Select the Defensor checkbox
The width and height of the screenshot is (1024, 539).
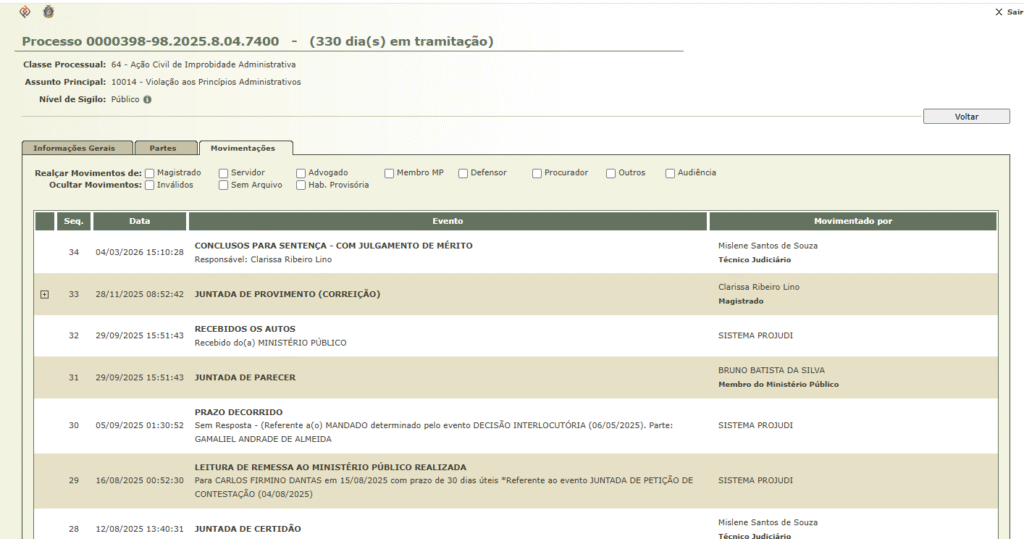[x=463, y=173]
